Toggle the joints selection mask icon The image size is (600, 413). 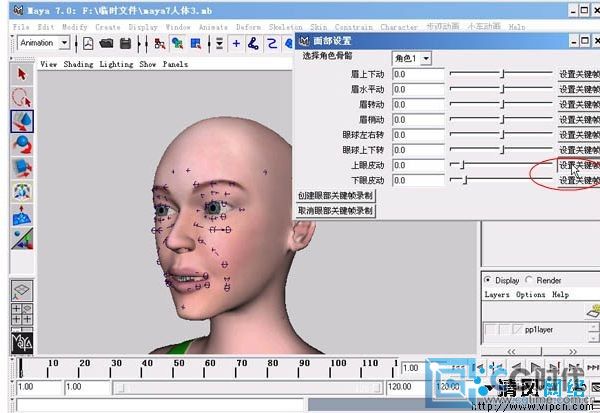tap(253, 43)
